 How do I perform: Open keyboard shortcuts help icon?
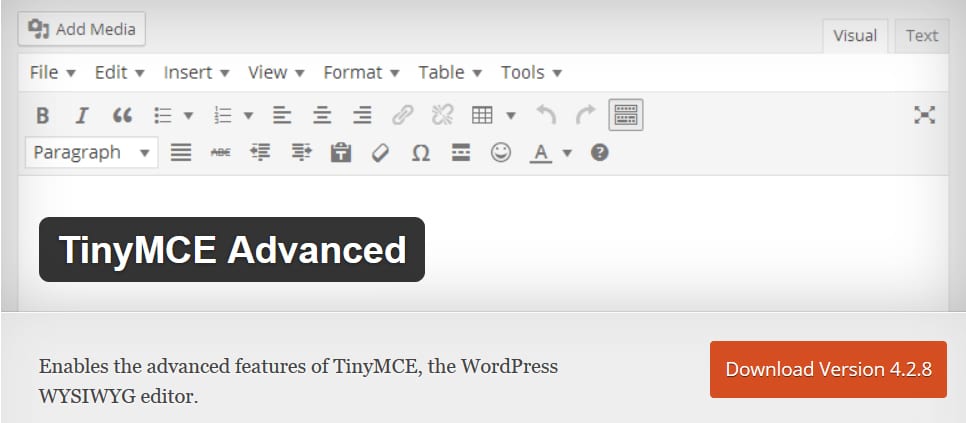[x=599, y=152]
